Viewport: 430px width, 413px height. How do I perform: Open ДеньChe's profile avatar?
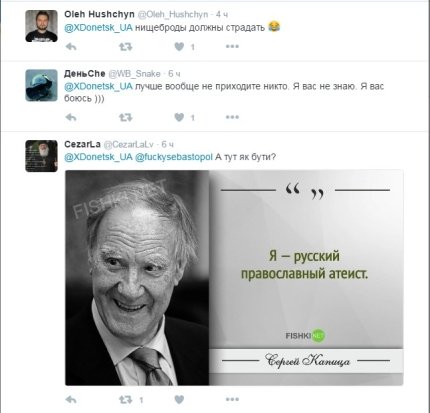[x=42, y=85]
